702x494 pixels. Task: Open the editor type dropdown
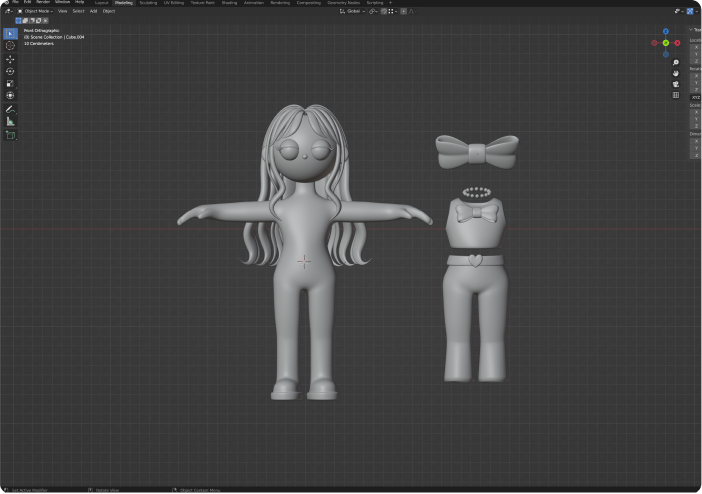pyautogui.click(x=8, y=11)
